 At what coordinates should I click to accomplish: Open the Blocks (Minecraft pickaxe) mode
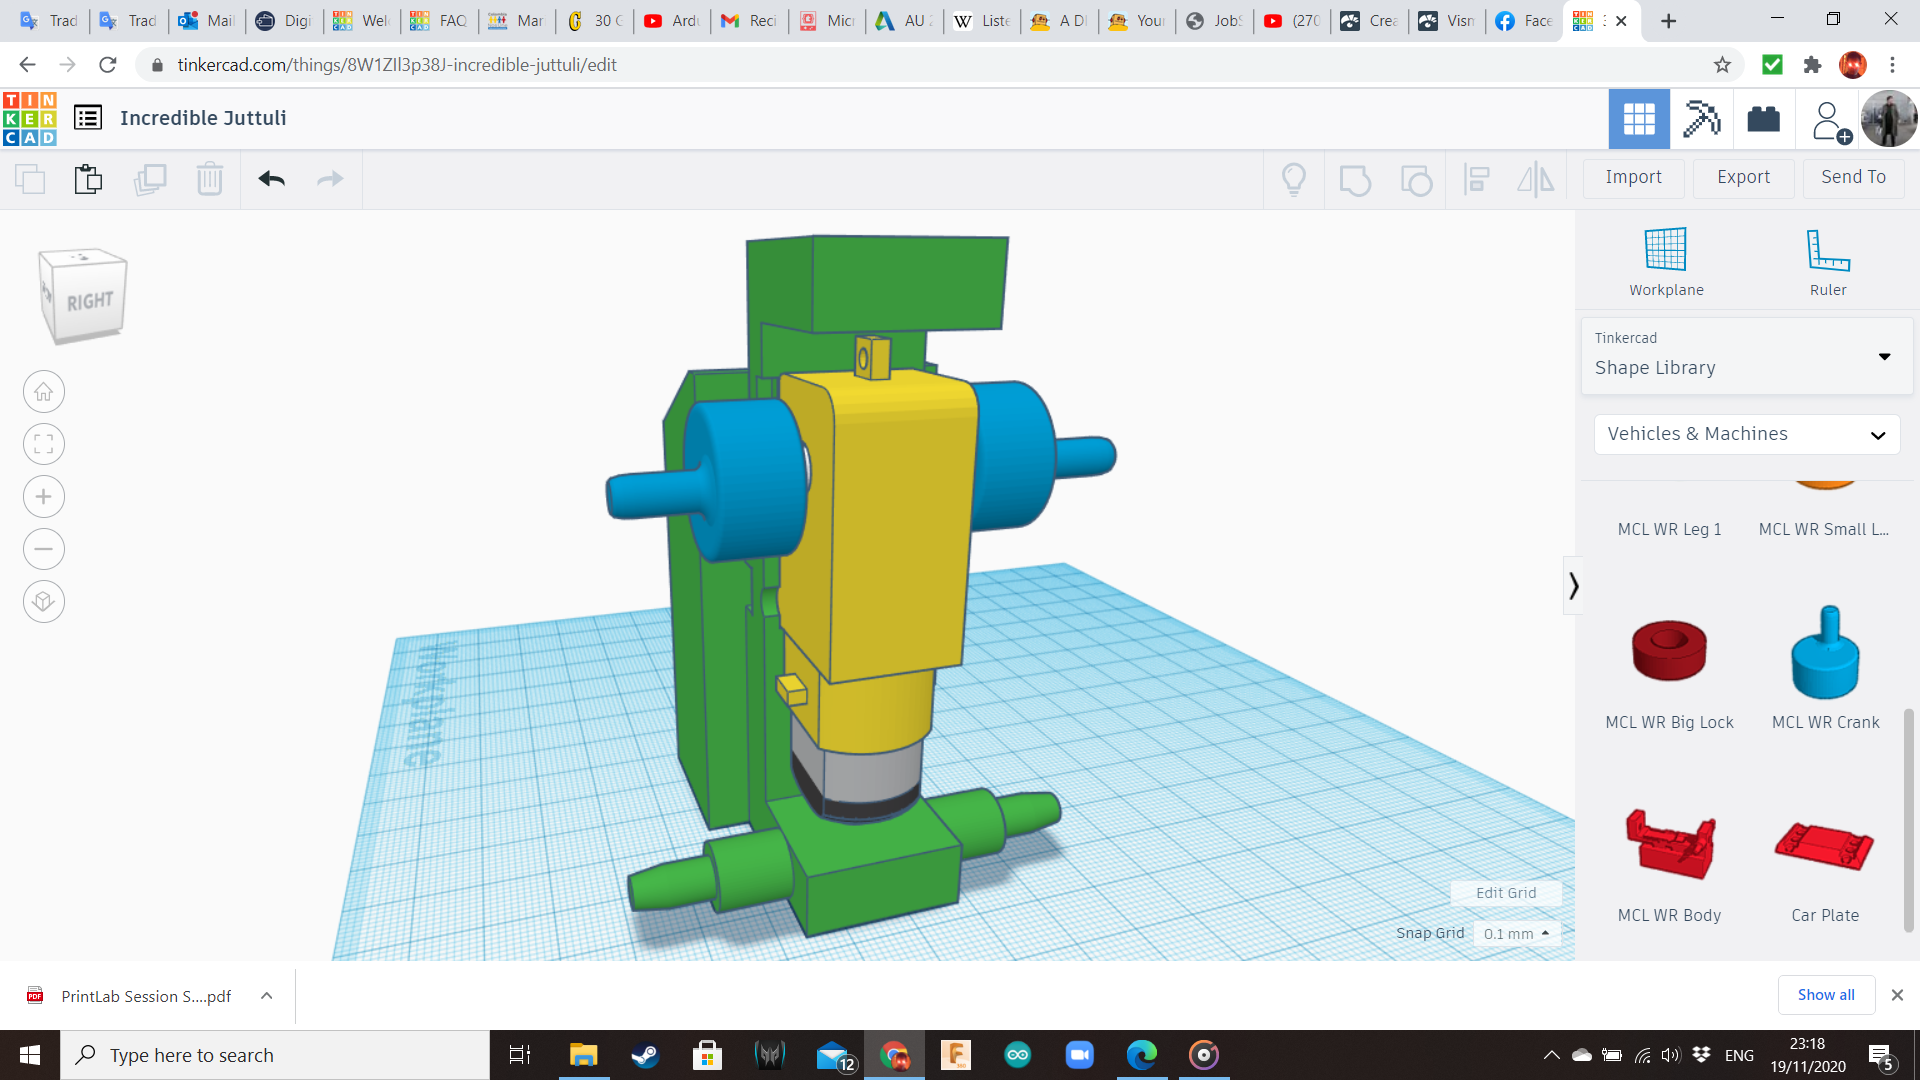point(1701,119)
